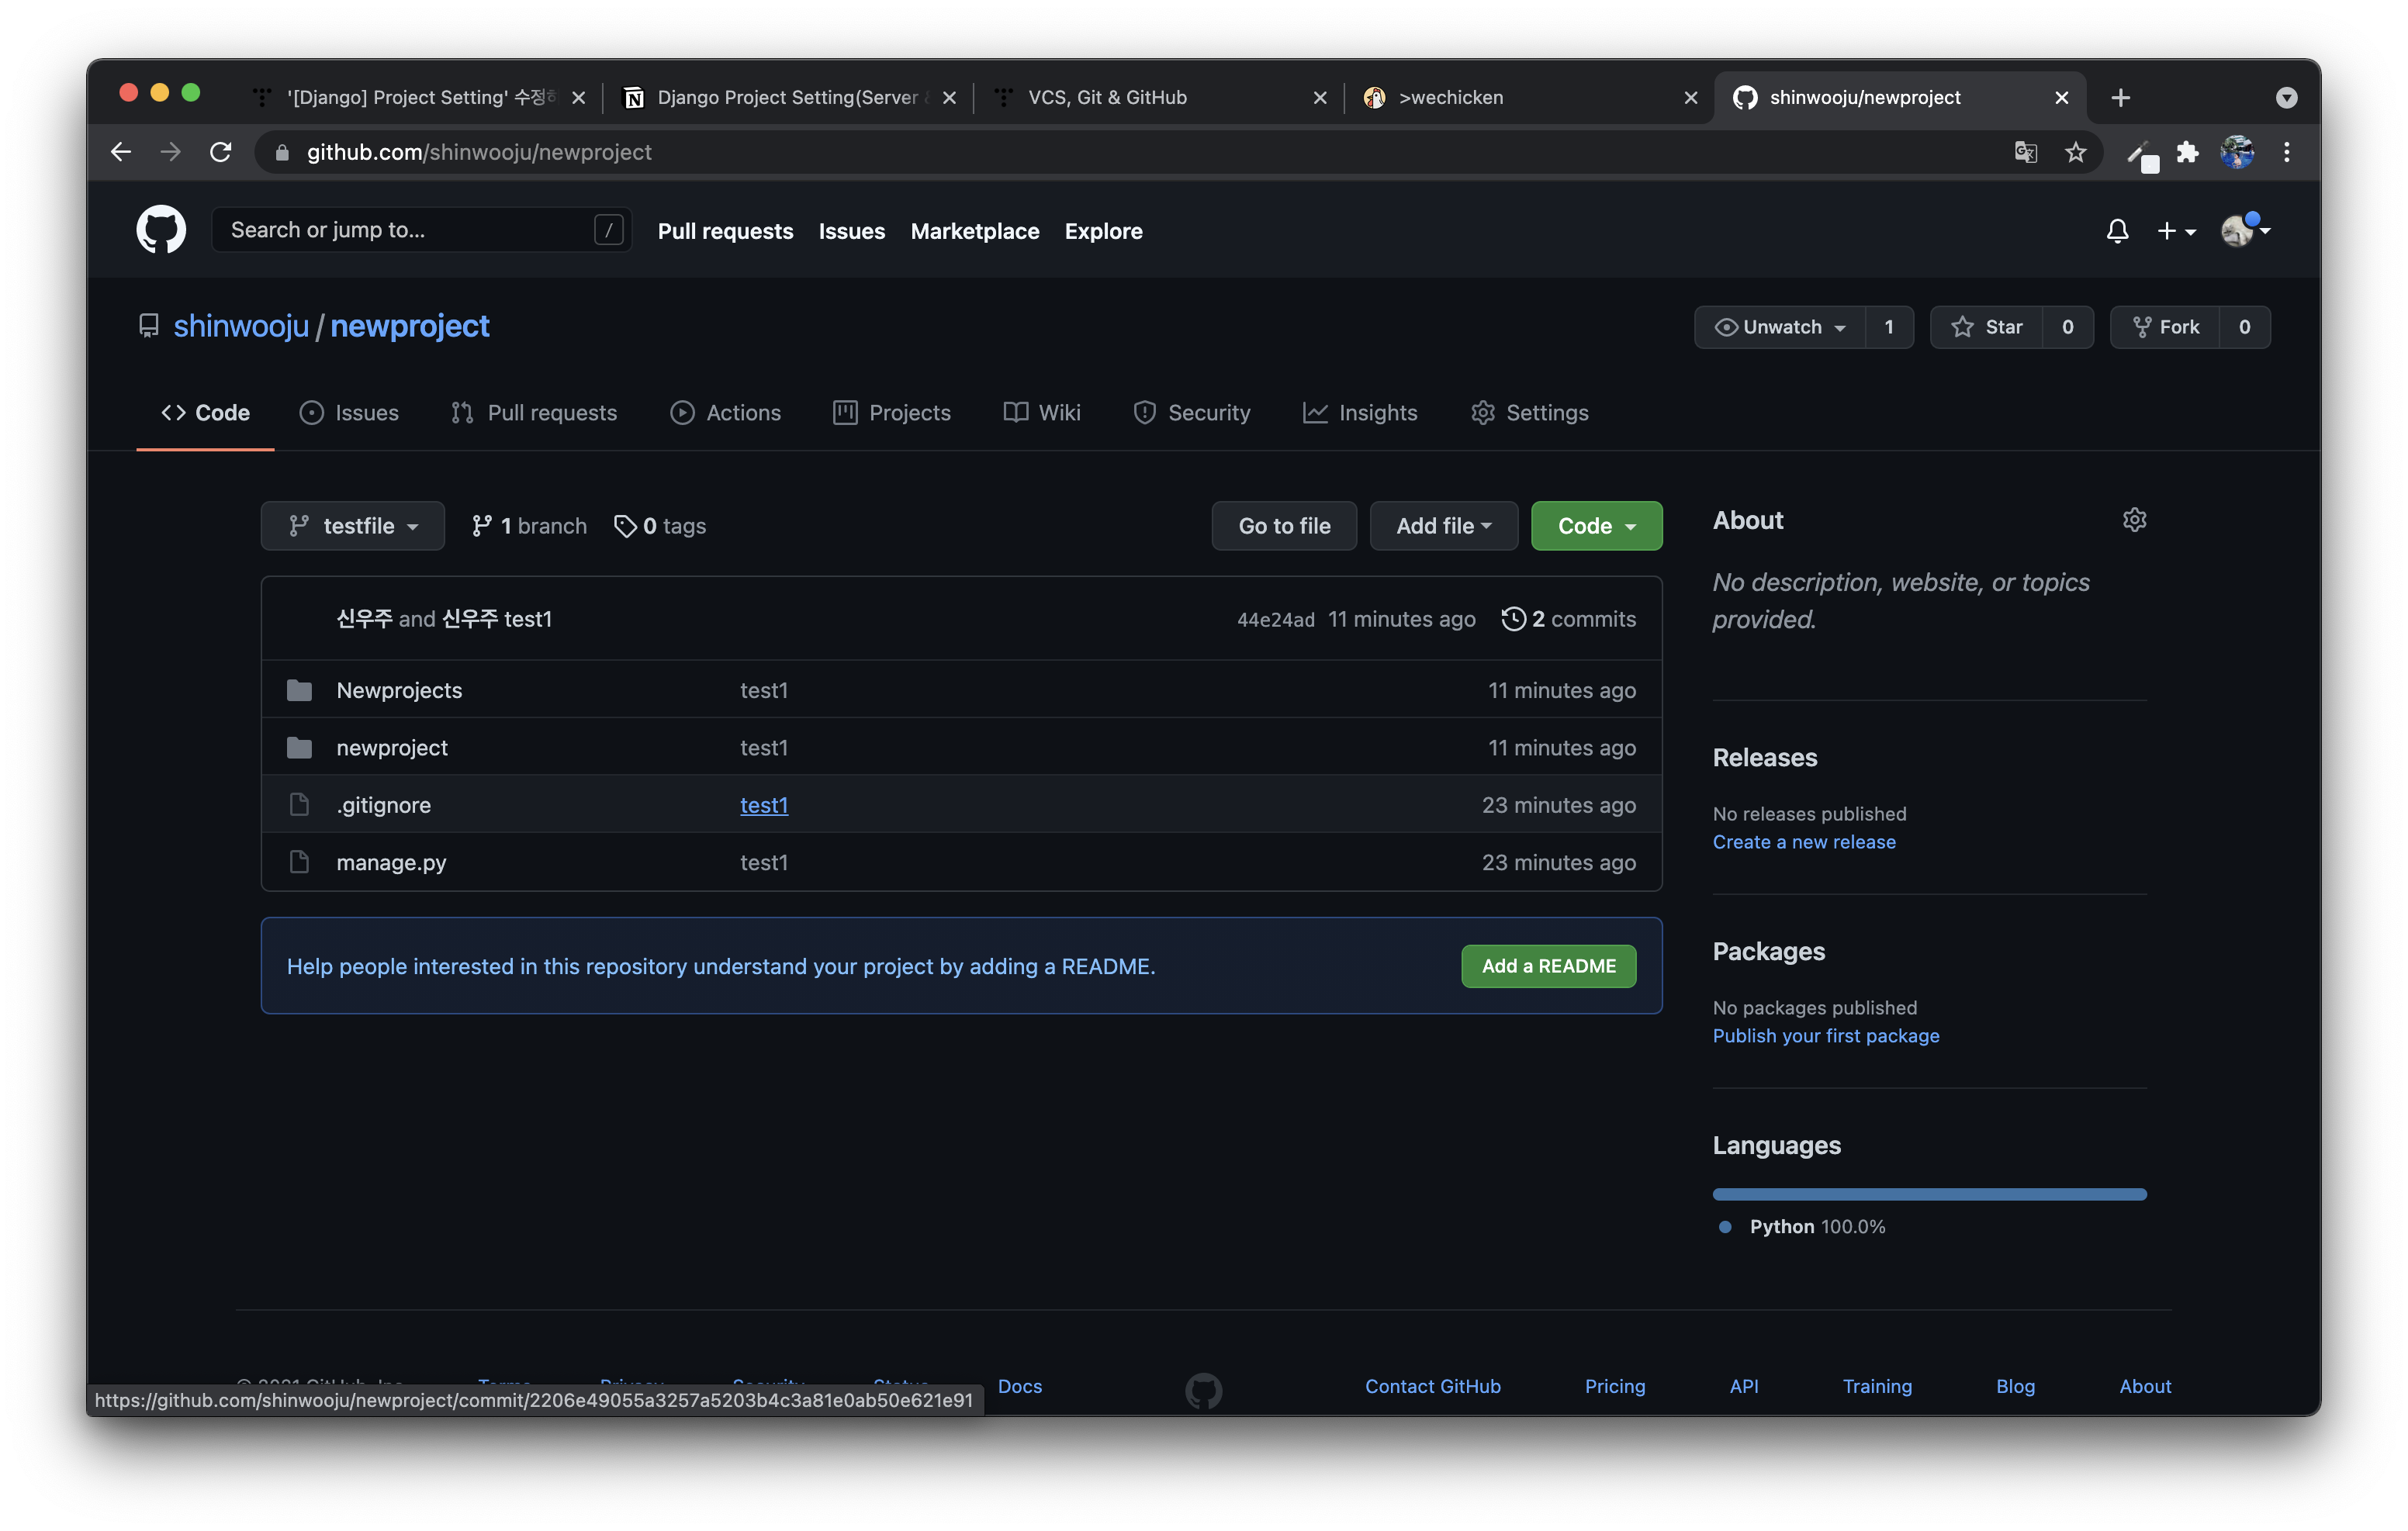Open commit hash 44e24ad

tap(1275, 620)
